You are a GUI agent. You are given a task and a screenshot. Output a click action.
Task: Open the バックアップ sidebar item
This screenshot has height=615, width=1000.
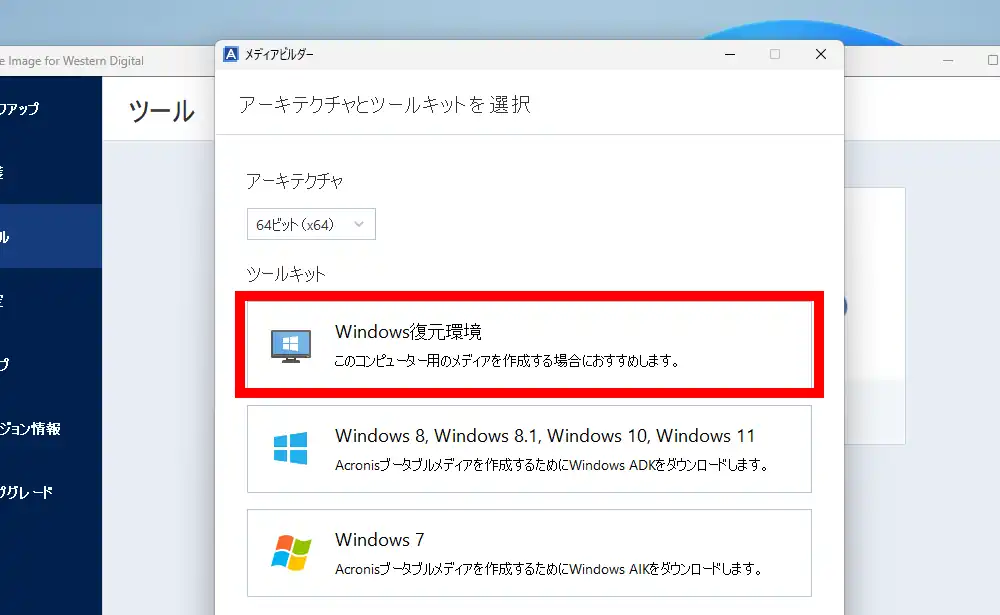[20, 109]
